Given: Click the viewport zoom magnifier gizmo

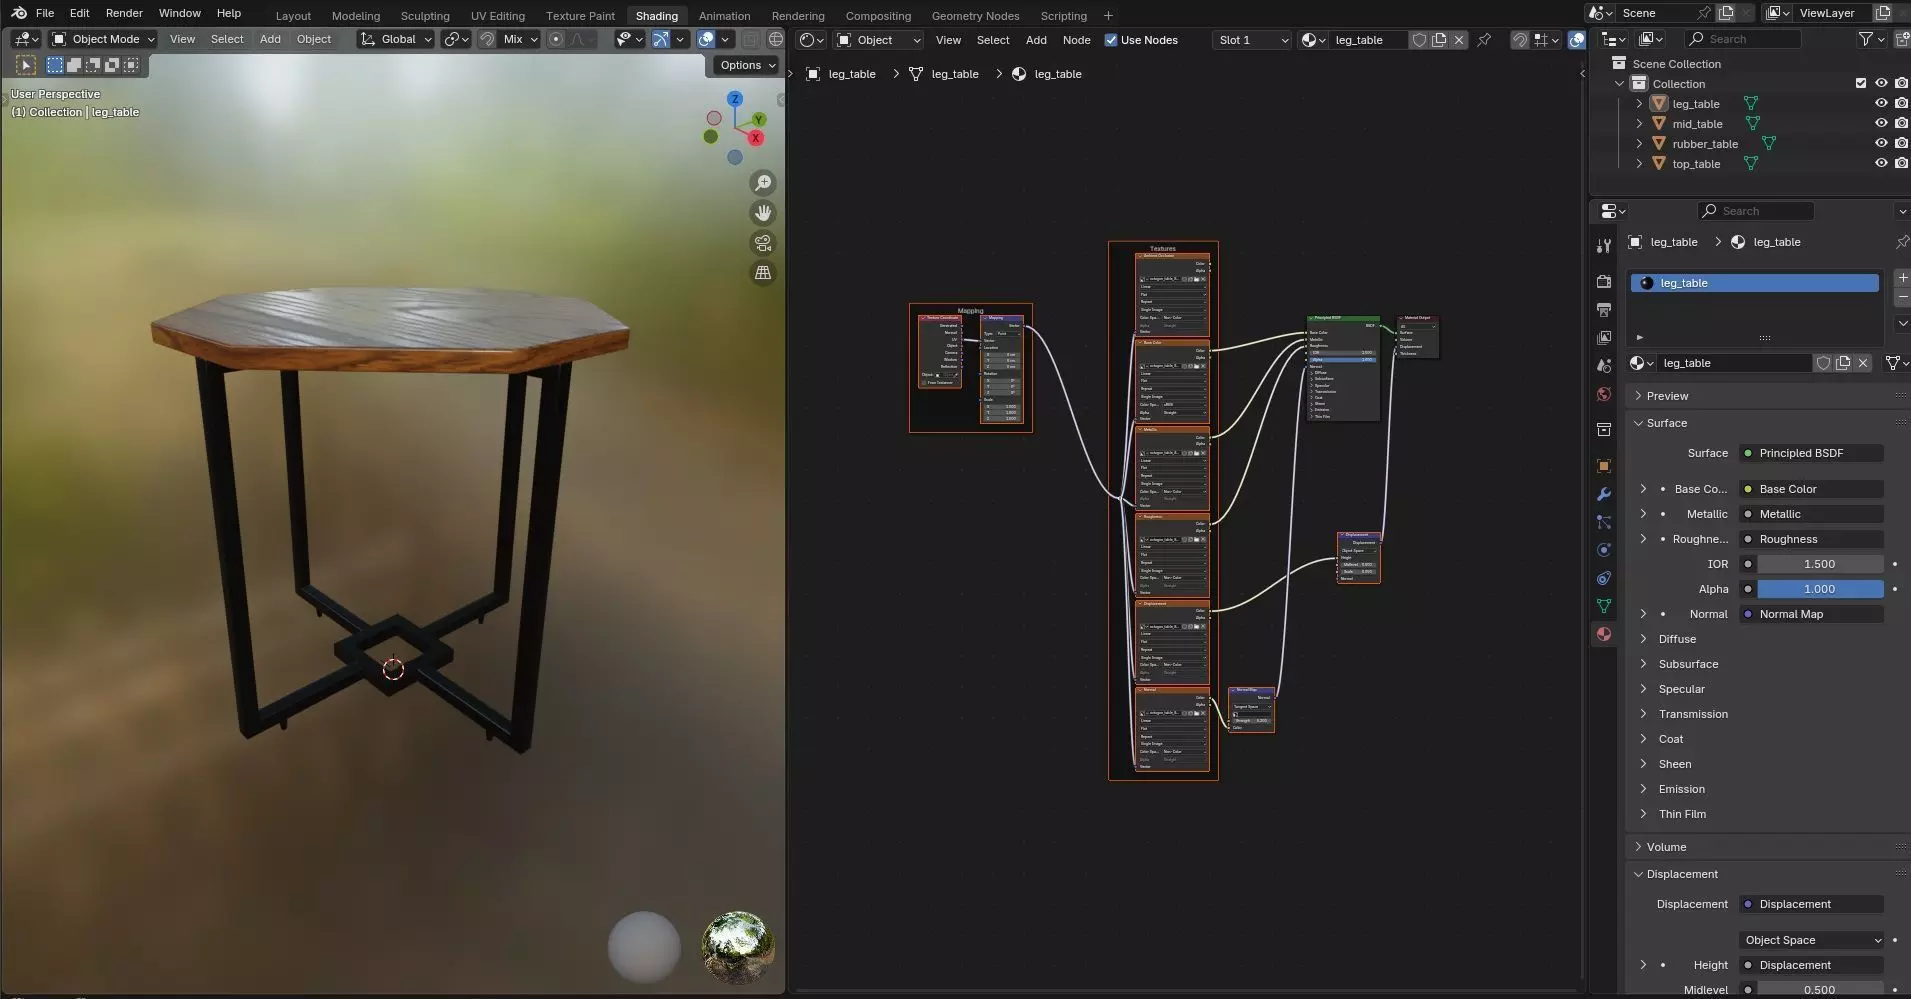Looking at the screenshot, I should pos(763,183).
